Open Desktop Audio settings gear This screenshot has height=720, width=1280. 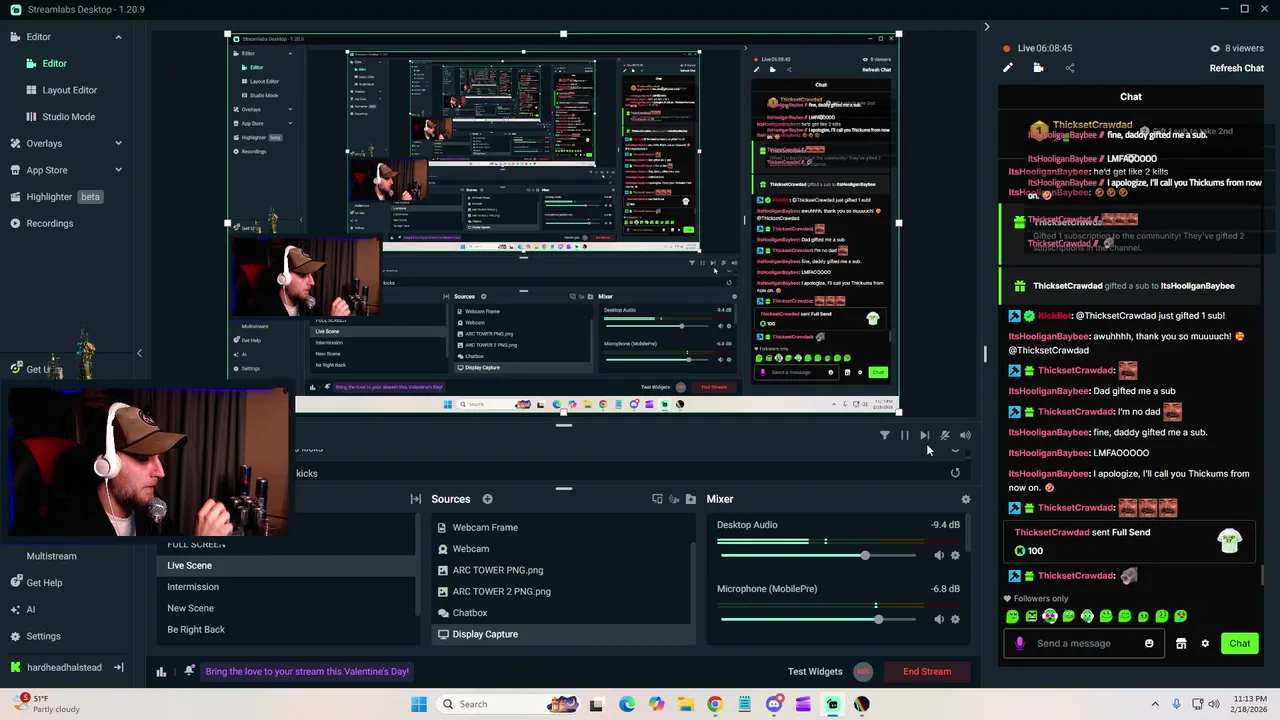point(955,555)
